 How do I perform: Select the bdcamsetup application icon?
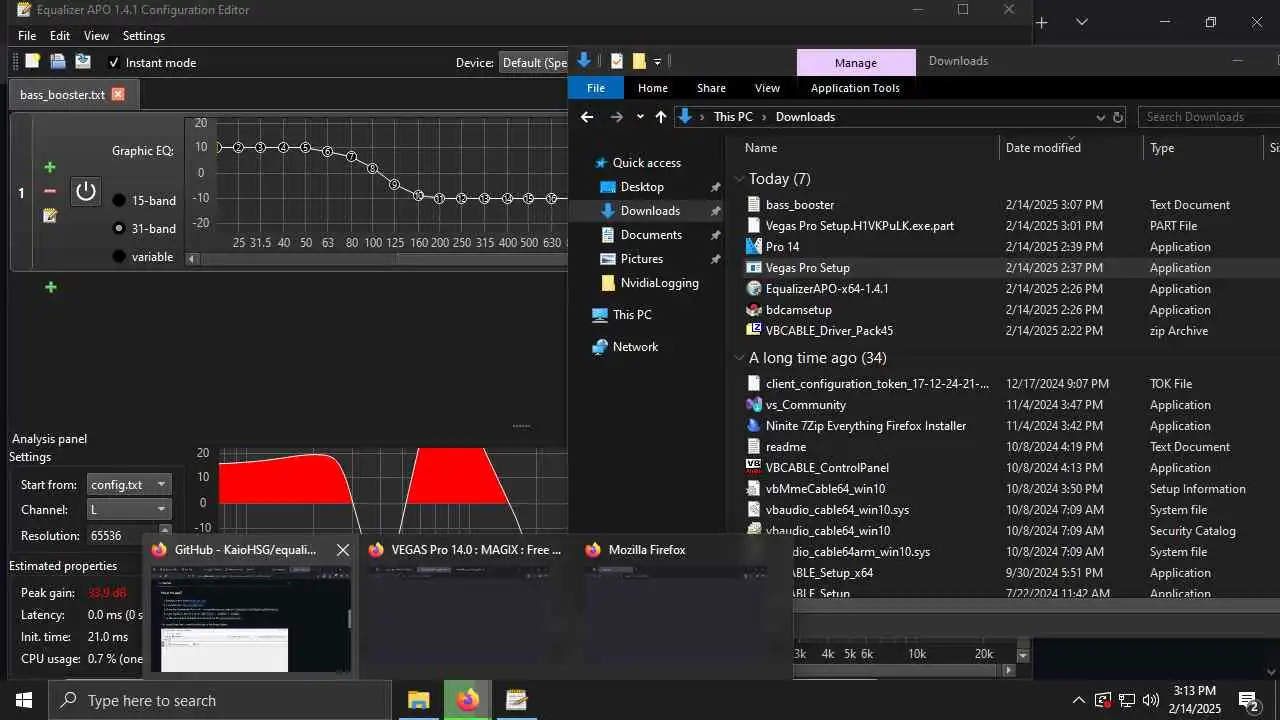tap(754, 310)
